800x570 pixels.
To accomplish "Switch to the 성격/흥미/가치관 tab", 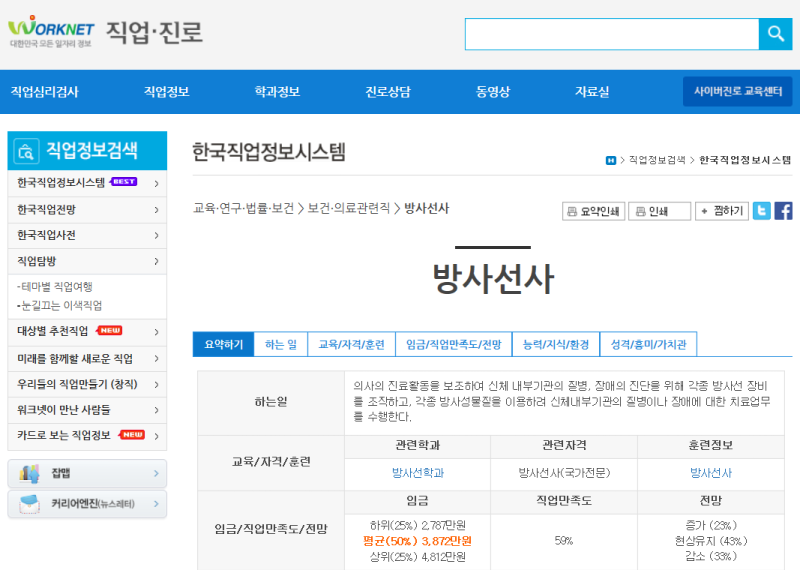I will (648, 344).
